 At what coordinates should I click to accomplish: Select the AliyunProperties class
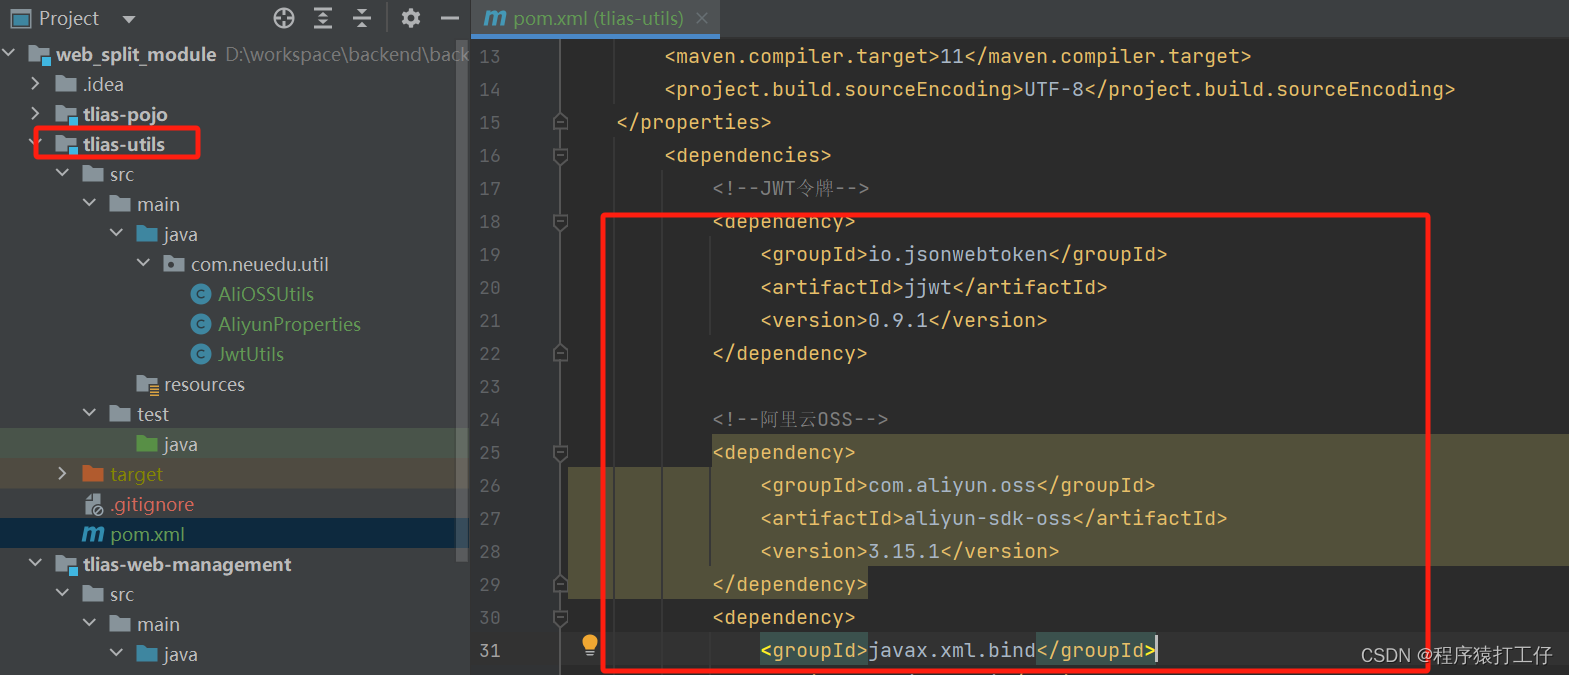point(289,324)
